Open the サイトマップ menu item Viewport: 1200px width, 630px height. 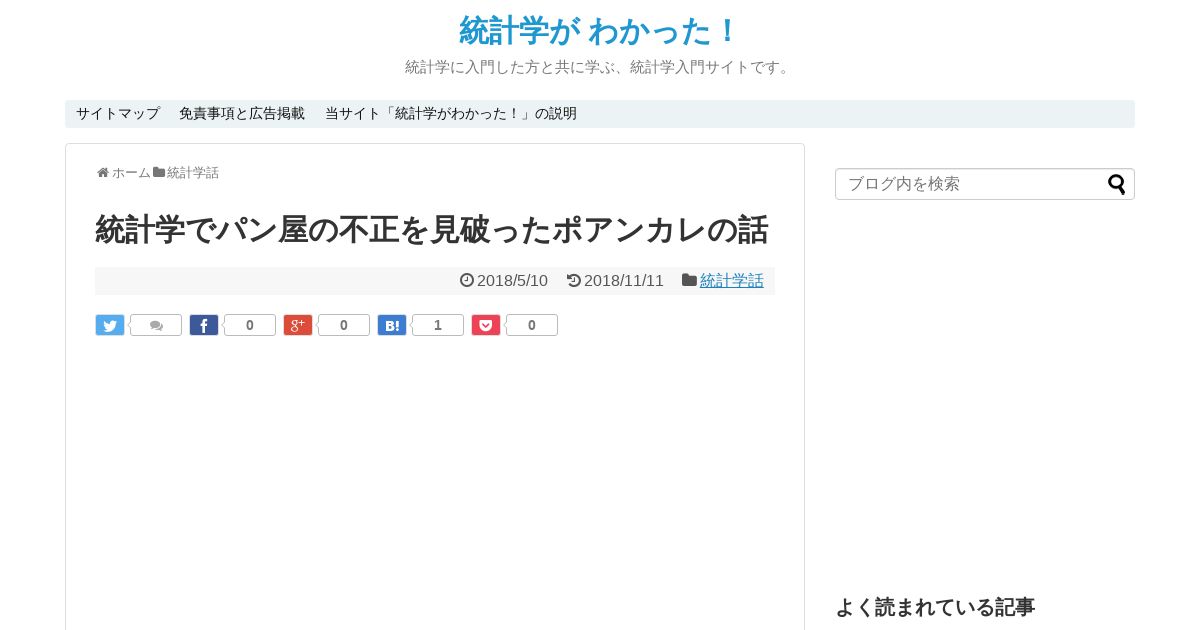(118, 114)
